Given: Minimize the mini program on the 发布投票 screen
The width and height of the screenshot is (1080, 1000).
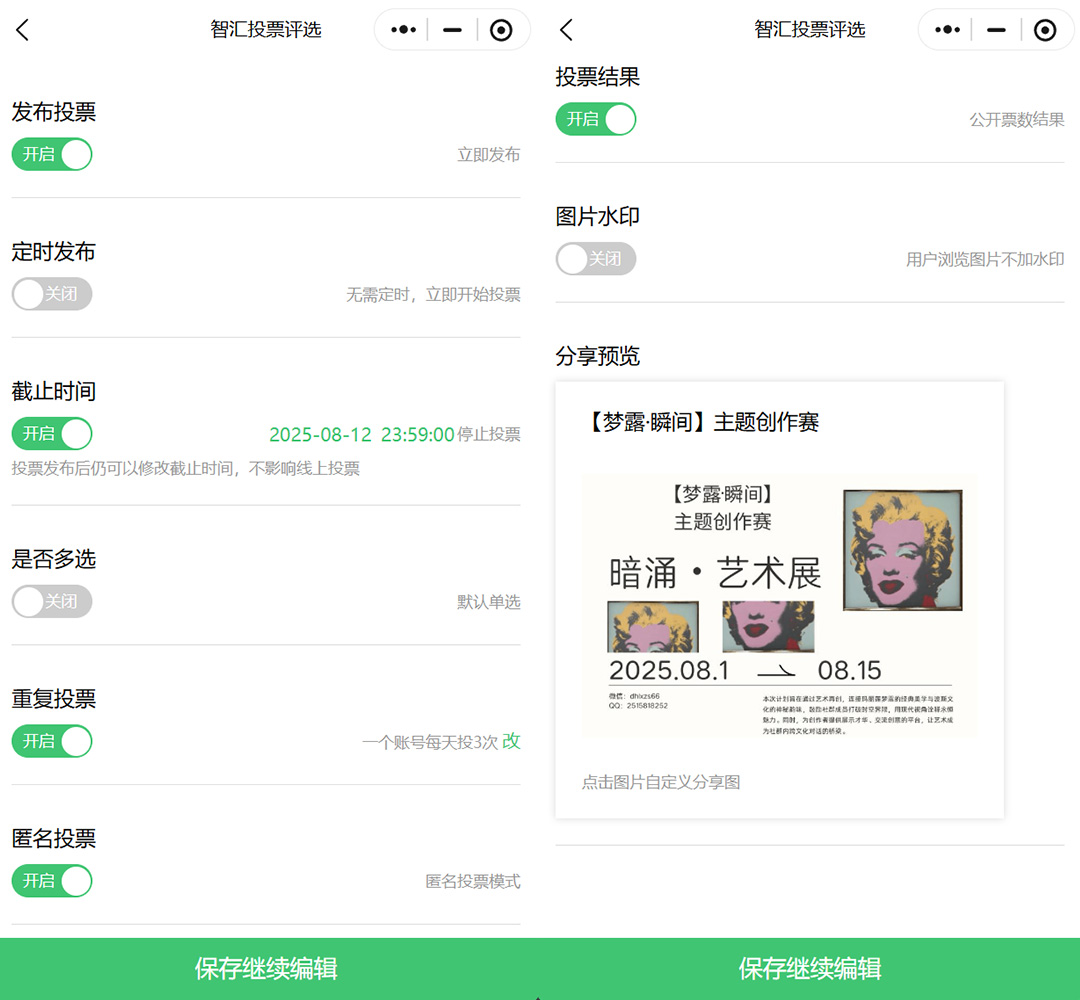Looking at the screenshot, I should (x=452, y=30).
